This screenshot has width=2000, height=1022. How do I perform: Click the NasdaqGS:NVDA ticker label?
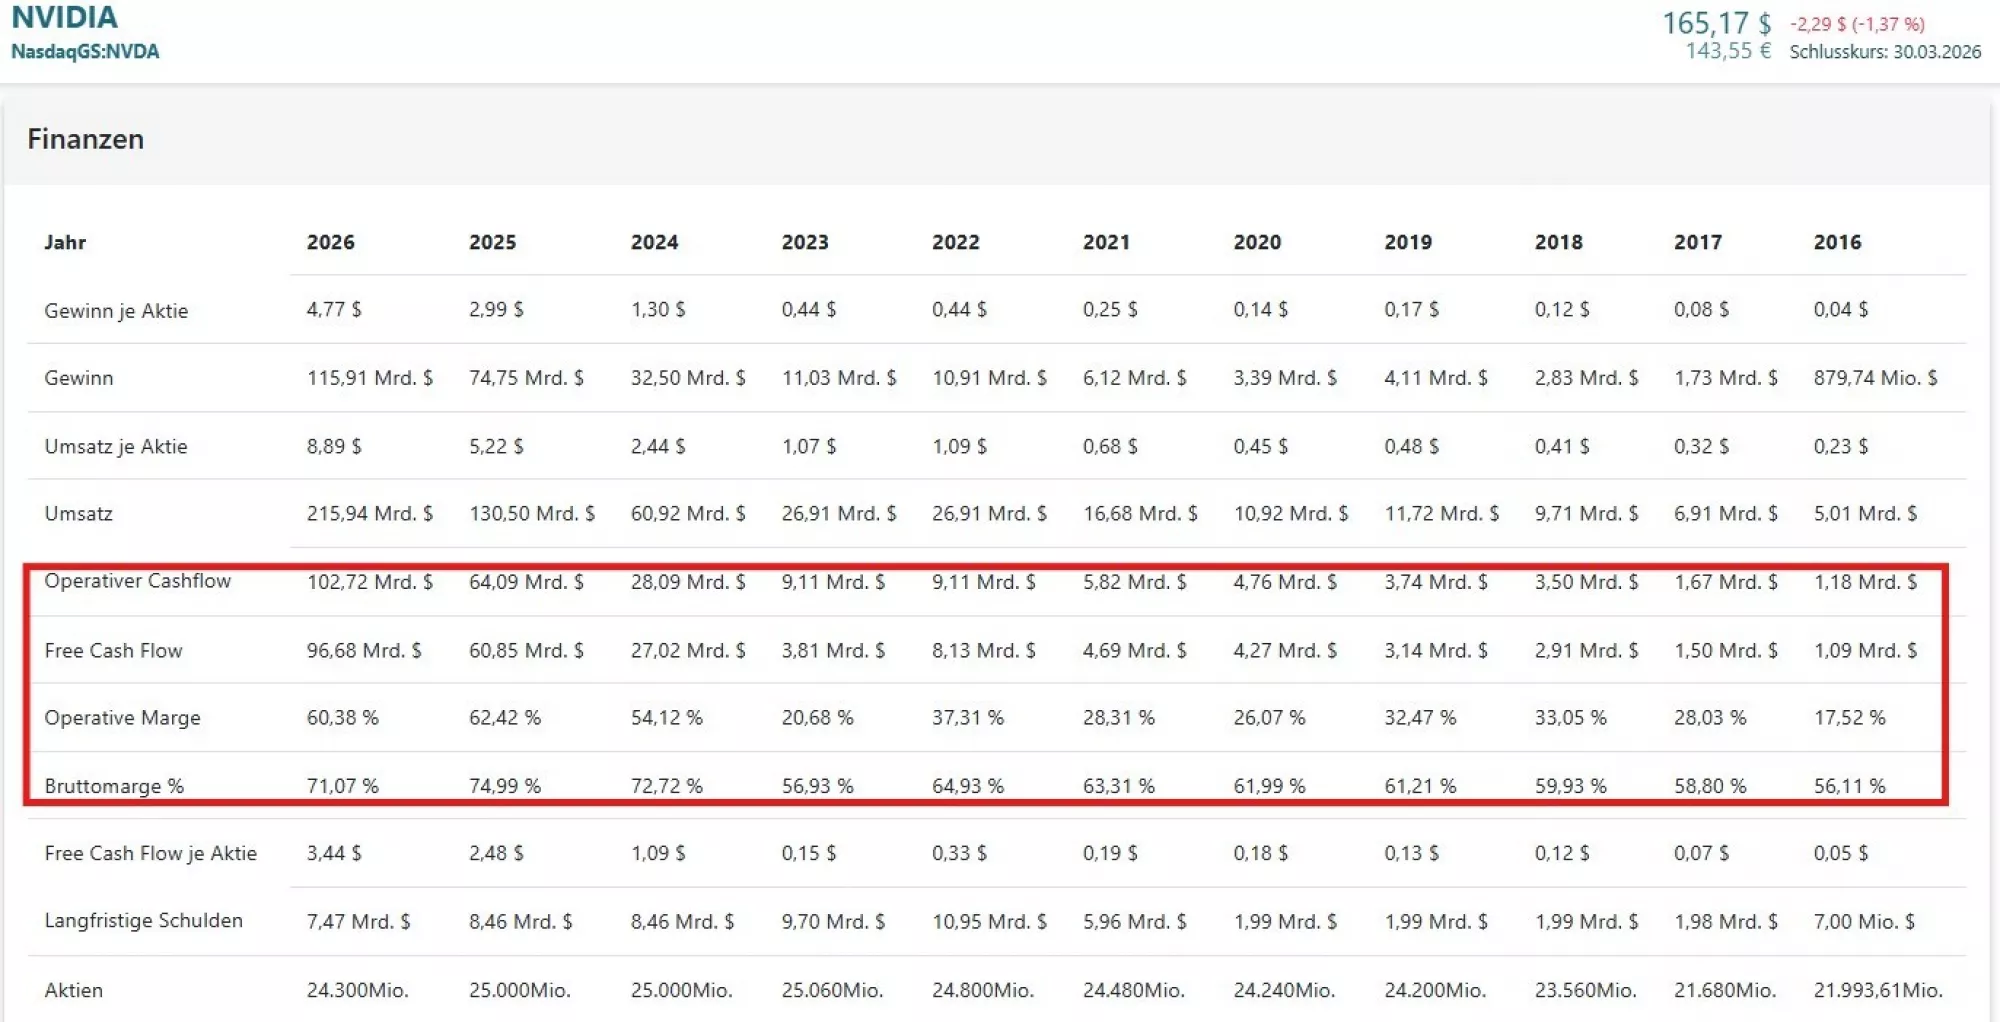tap(85, 51)
